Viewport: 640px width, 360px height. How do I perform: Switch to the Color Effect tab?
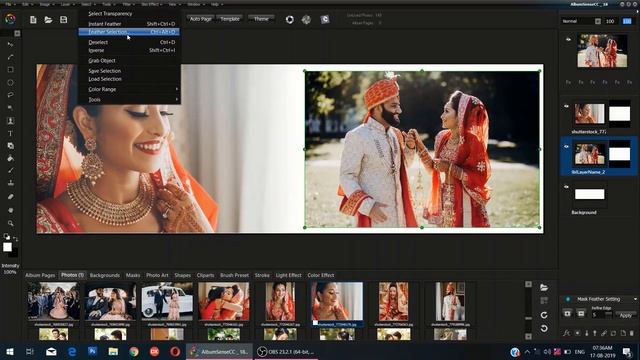[321, 276]
